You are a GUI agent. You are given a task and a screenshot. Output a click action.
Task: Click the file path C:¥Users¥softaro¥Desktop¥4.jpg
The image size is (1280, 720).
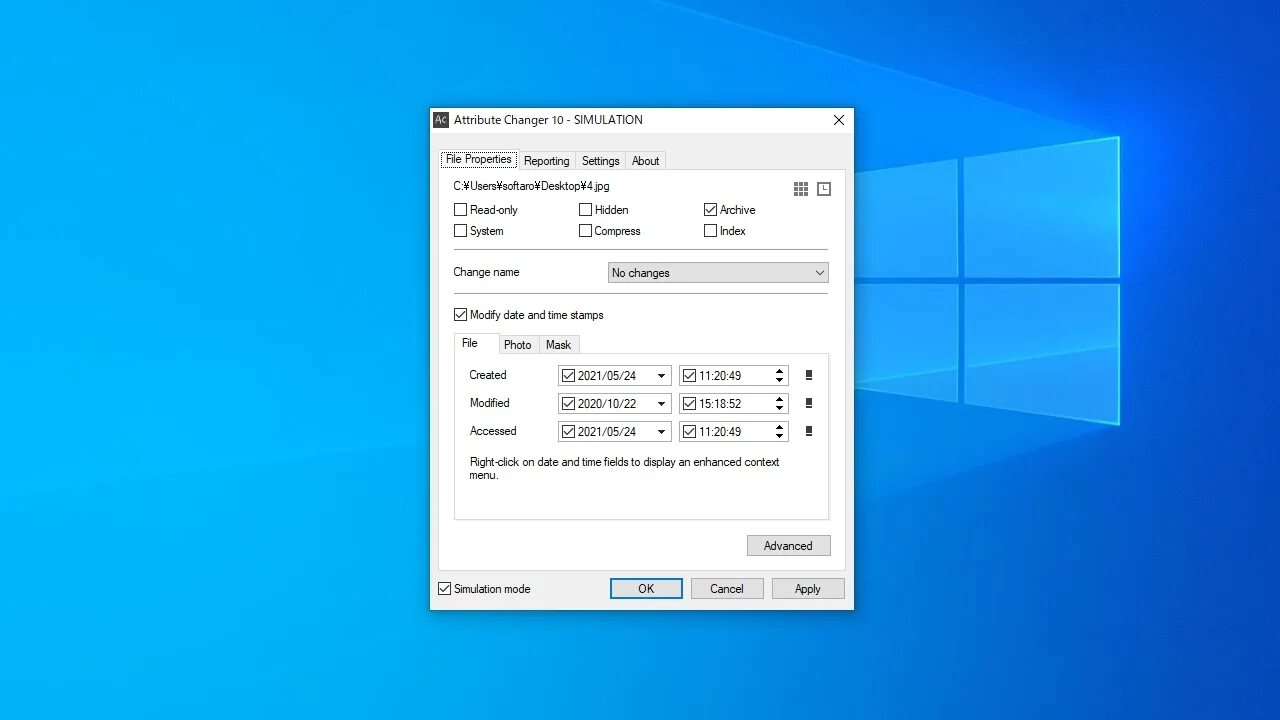click(531, 186)
